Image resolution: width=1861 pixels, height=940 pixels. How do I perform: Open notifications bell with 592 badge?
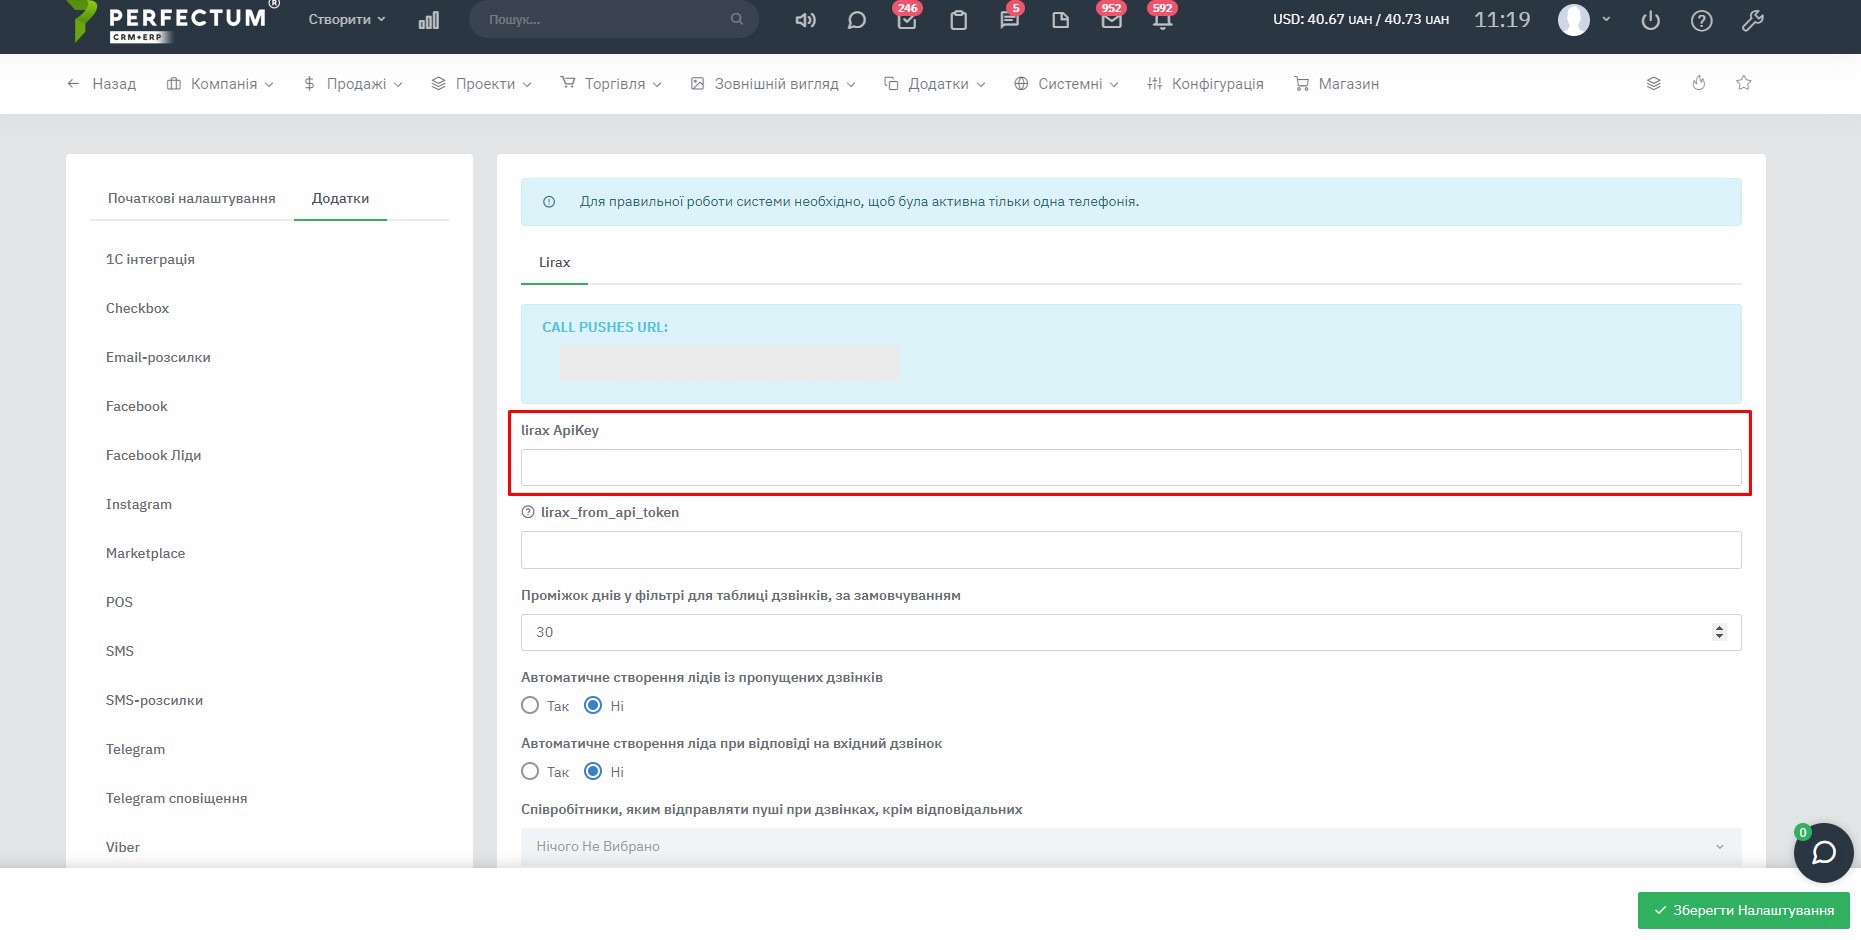[1162, 18]
